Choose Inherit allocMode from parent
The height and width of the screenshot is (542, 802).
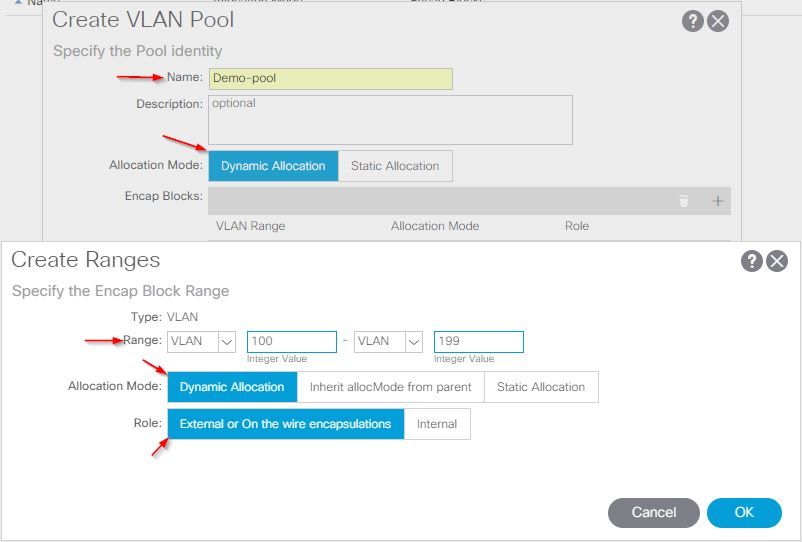pyautogui.click(x=391, y=387)
